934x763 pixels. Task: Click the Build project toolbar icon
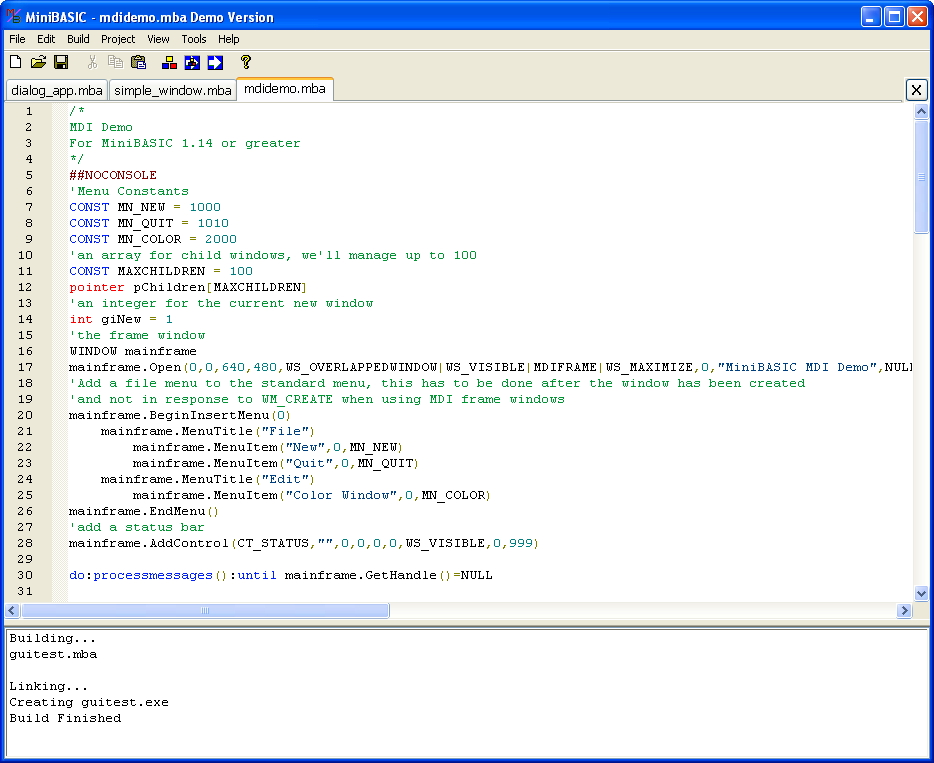coord(169,62)
